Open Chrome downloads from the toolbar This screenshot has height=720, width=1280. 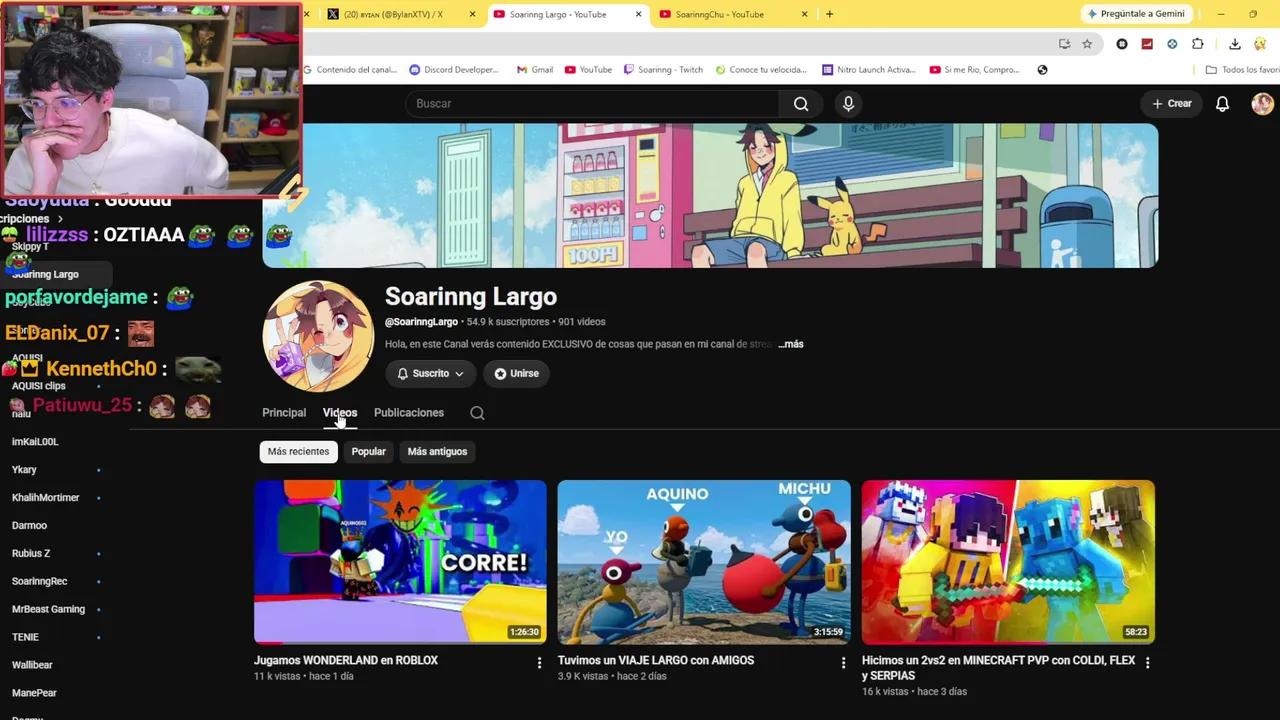tap(1235, 44)
